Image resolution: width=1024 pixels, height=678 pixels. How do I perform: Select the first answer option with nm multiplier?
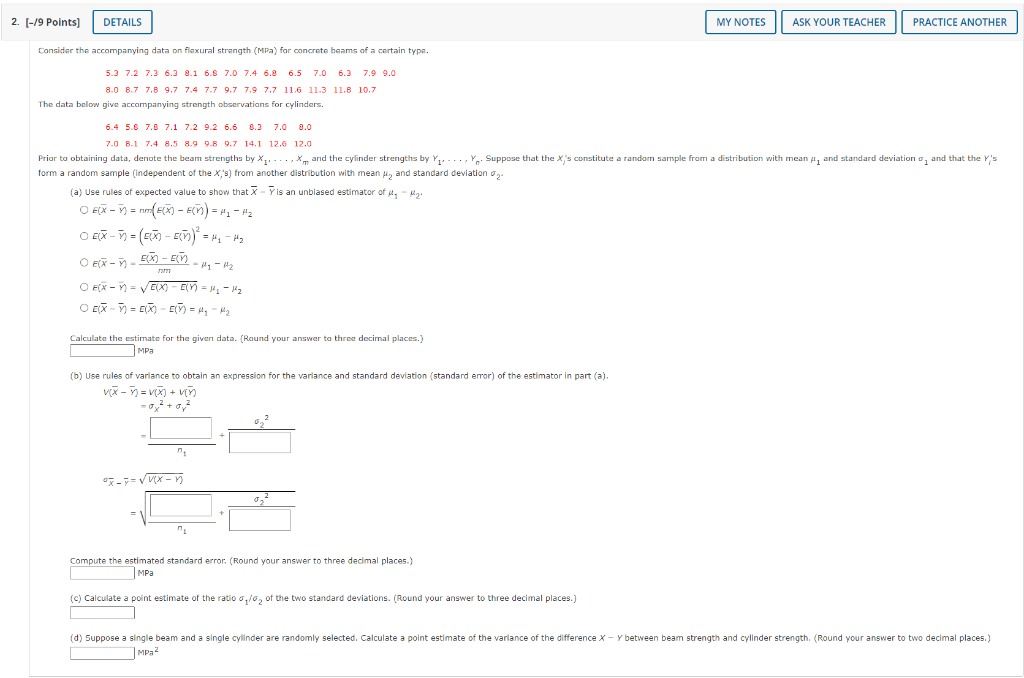(83, 211)
